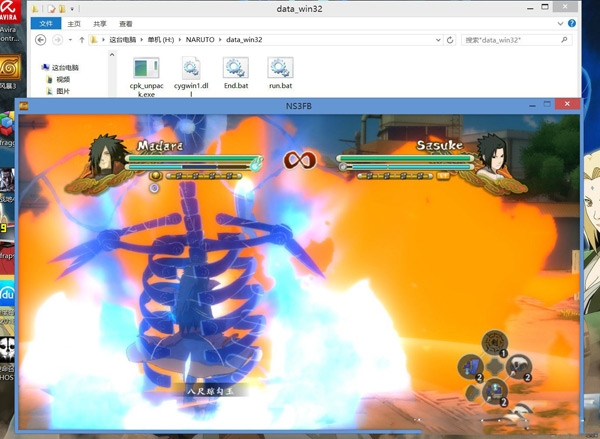The height and width of the screenshot is (439, 600).
Task: Click infinity timer symbol in game
Action: tap(300, 160)
